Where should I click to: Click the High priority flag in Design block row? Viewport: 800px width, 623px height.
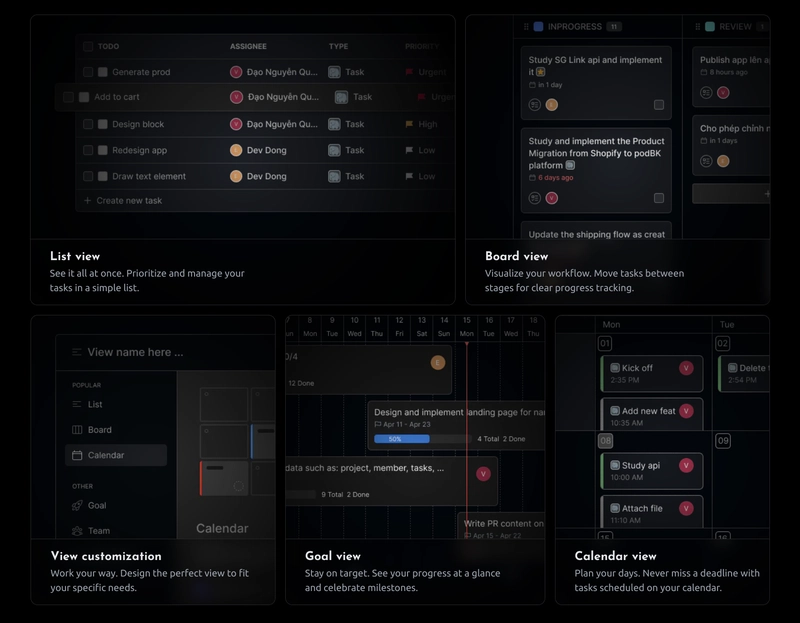[409, 124]
